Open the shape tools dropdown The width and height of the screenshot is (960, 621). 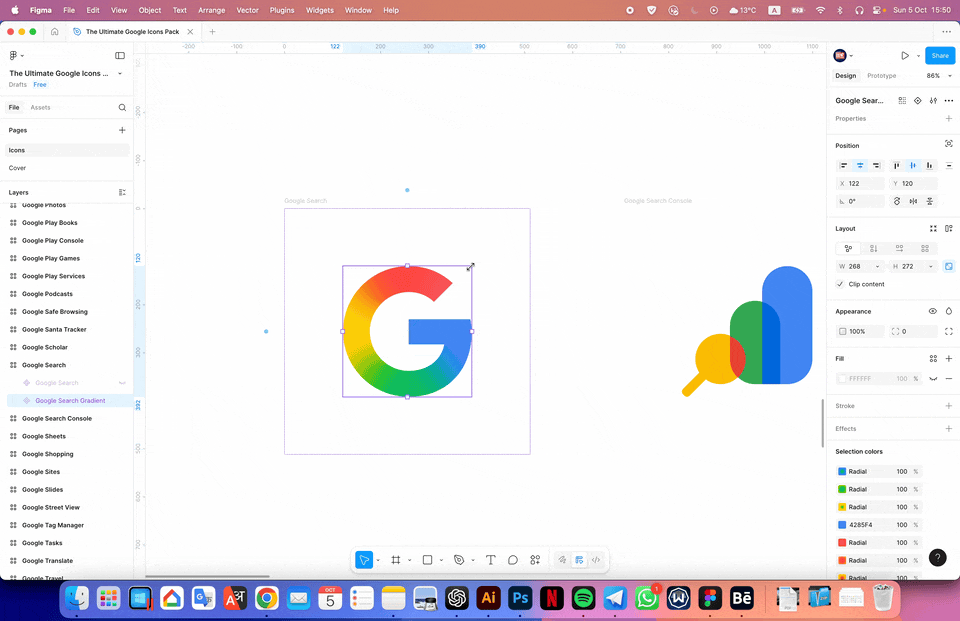pos(441,560)
